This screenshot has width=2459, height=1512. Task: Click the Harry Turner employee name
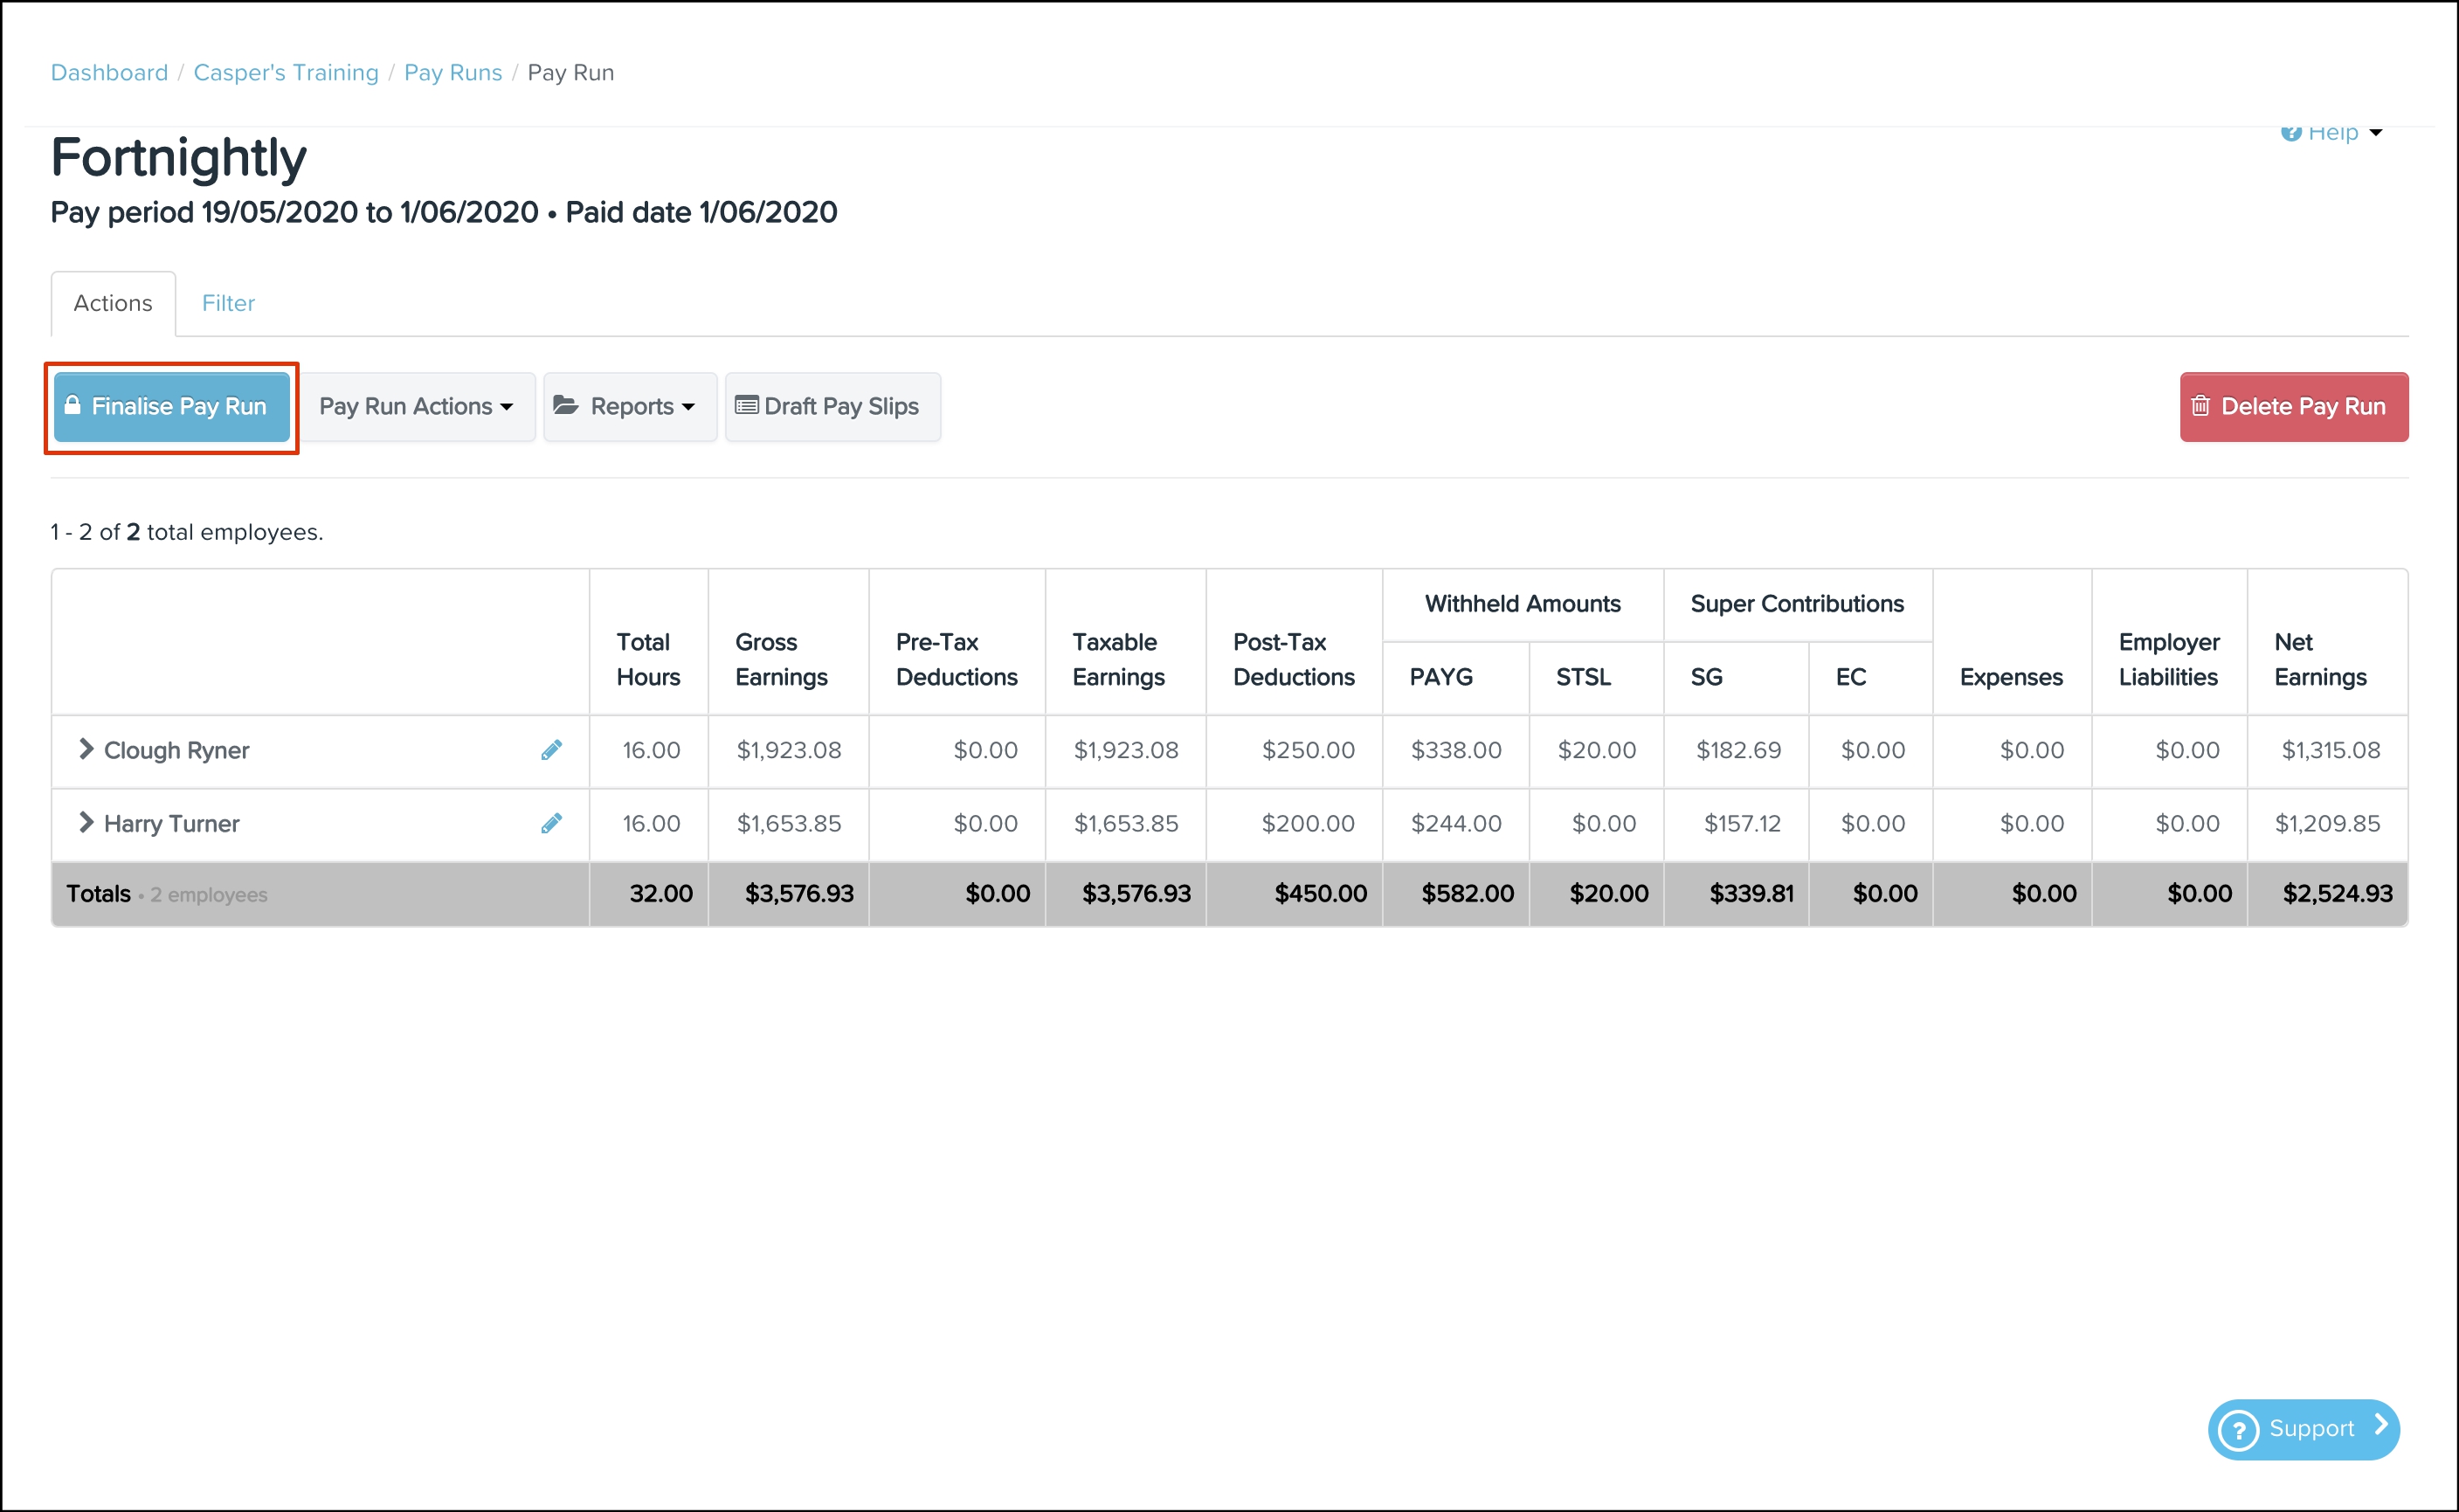(172, 823)
